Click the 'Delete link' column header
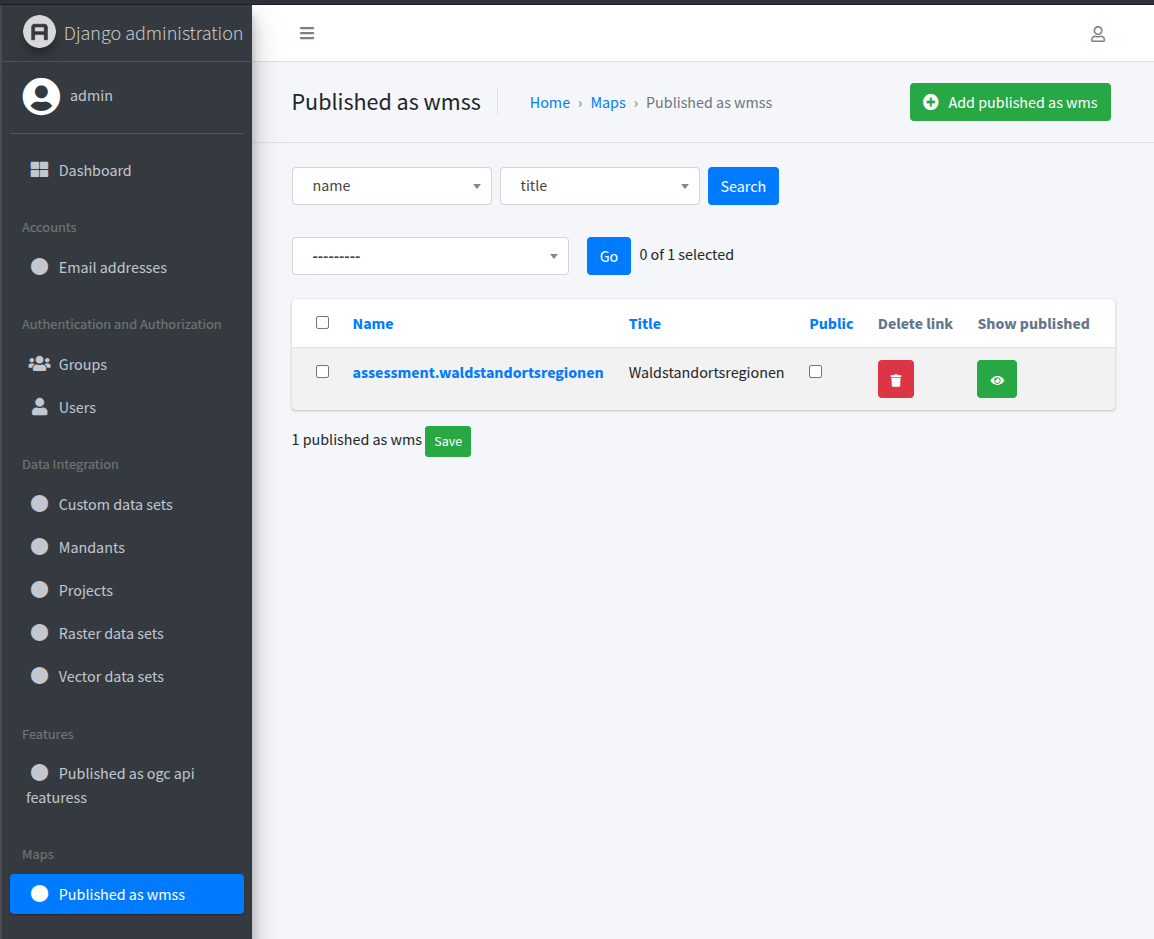This screenshot has height=939, width=1154. coord(915,324)
